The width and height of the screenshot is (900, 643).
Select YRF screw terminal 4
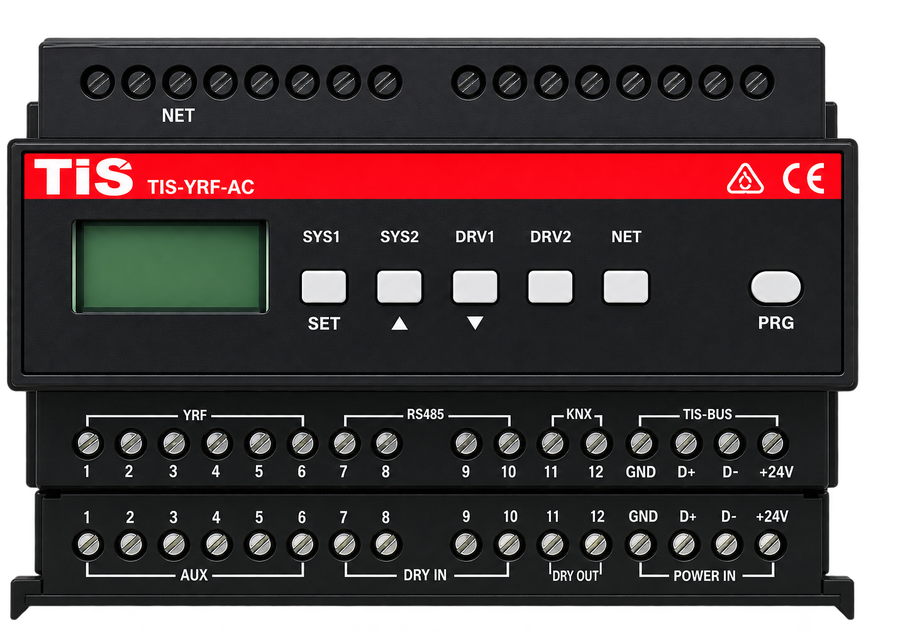pos(217,443)
